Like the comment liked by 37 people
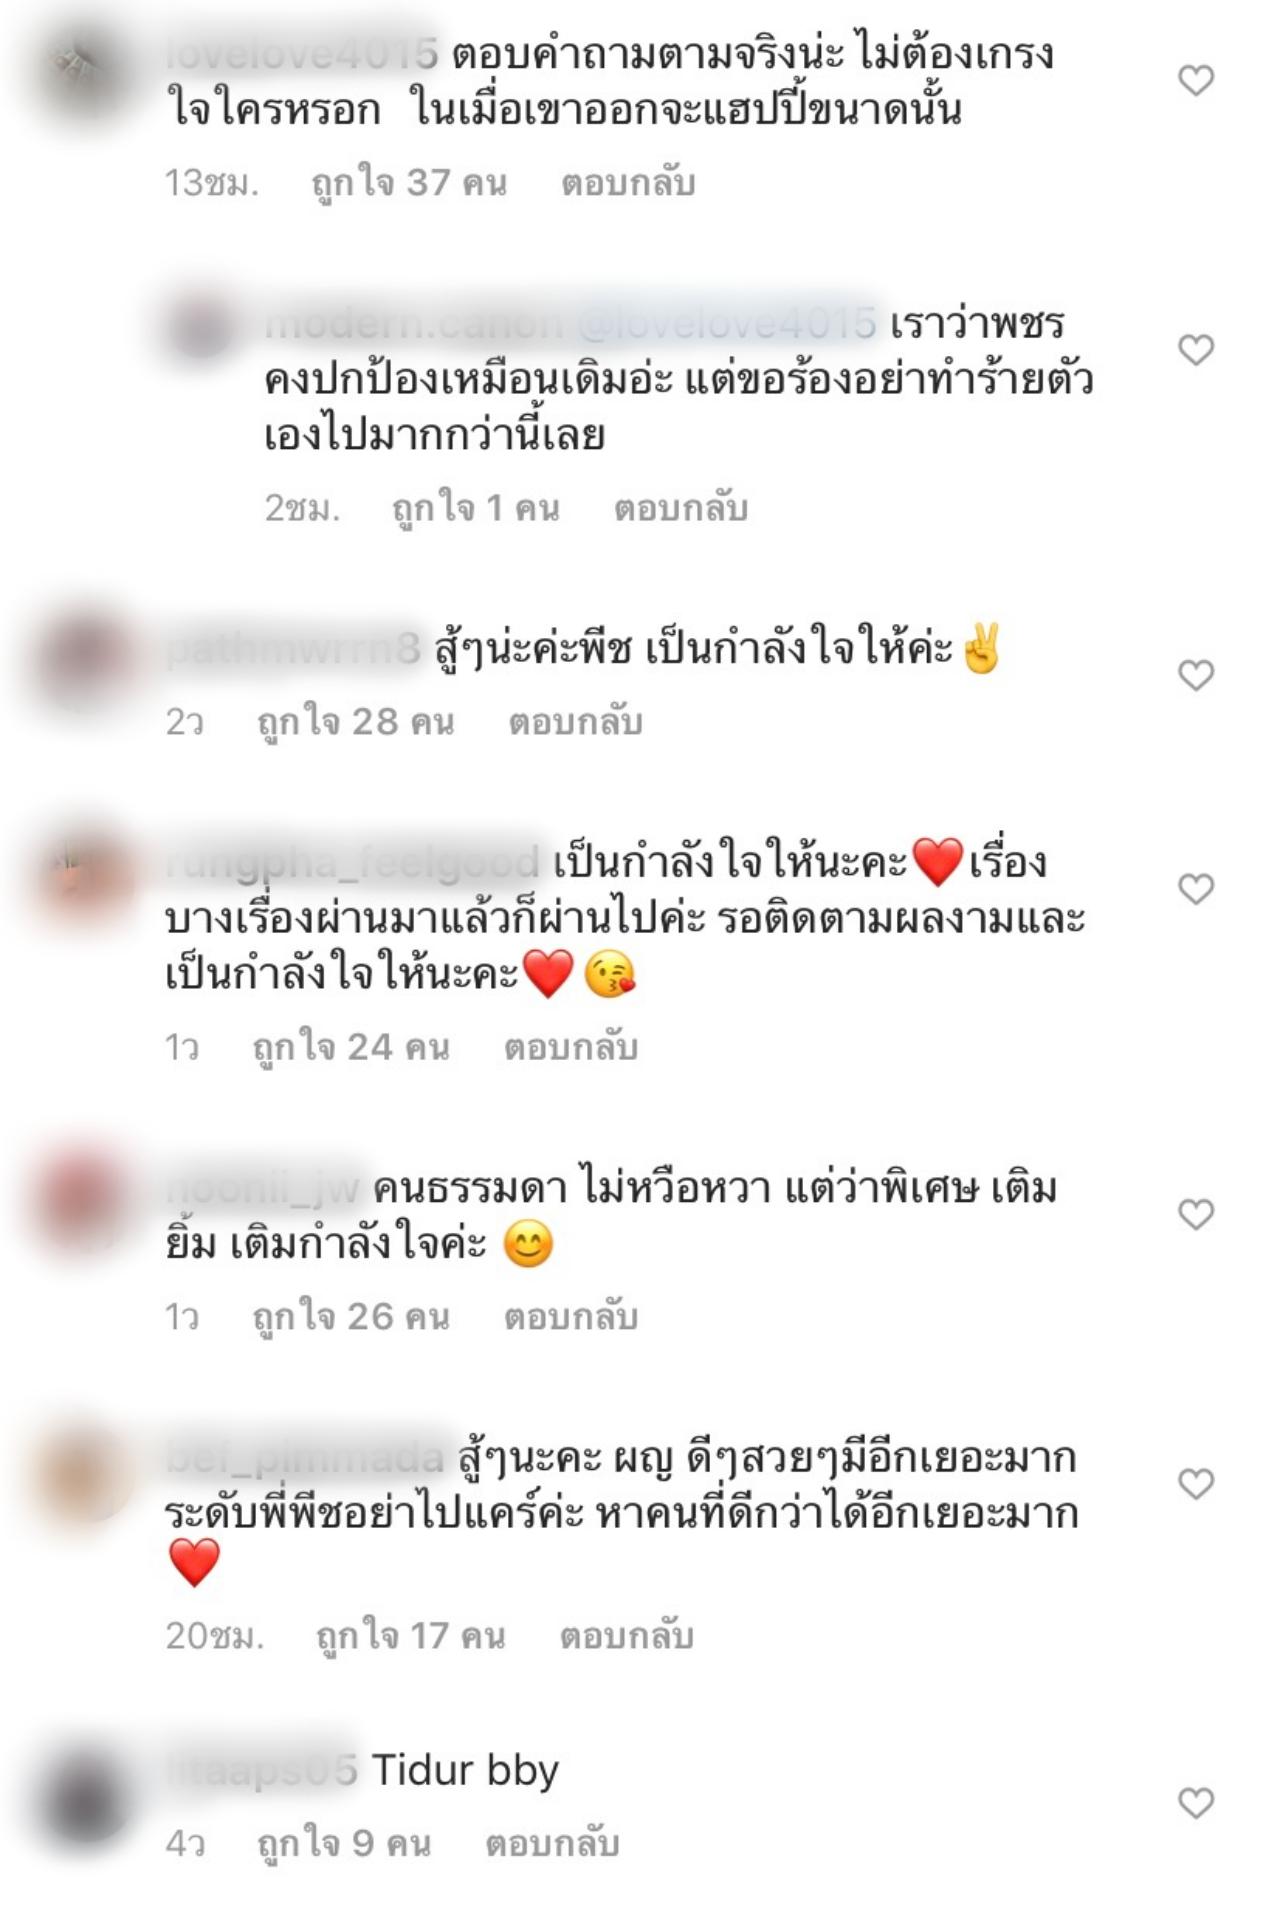 (1195, 80)
